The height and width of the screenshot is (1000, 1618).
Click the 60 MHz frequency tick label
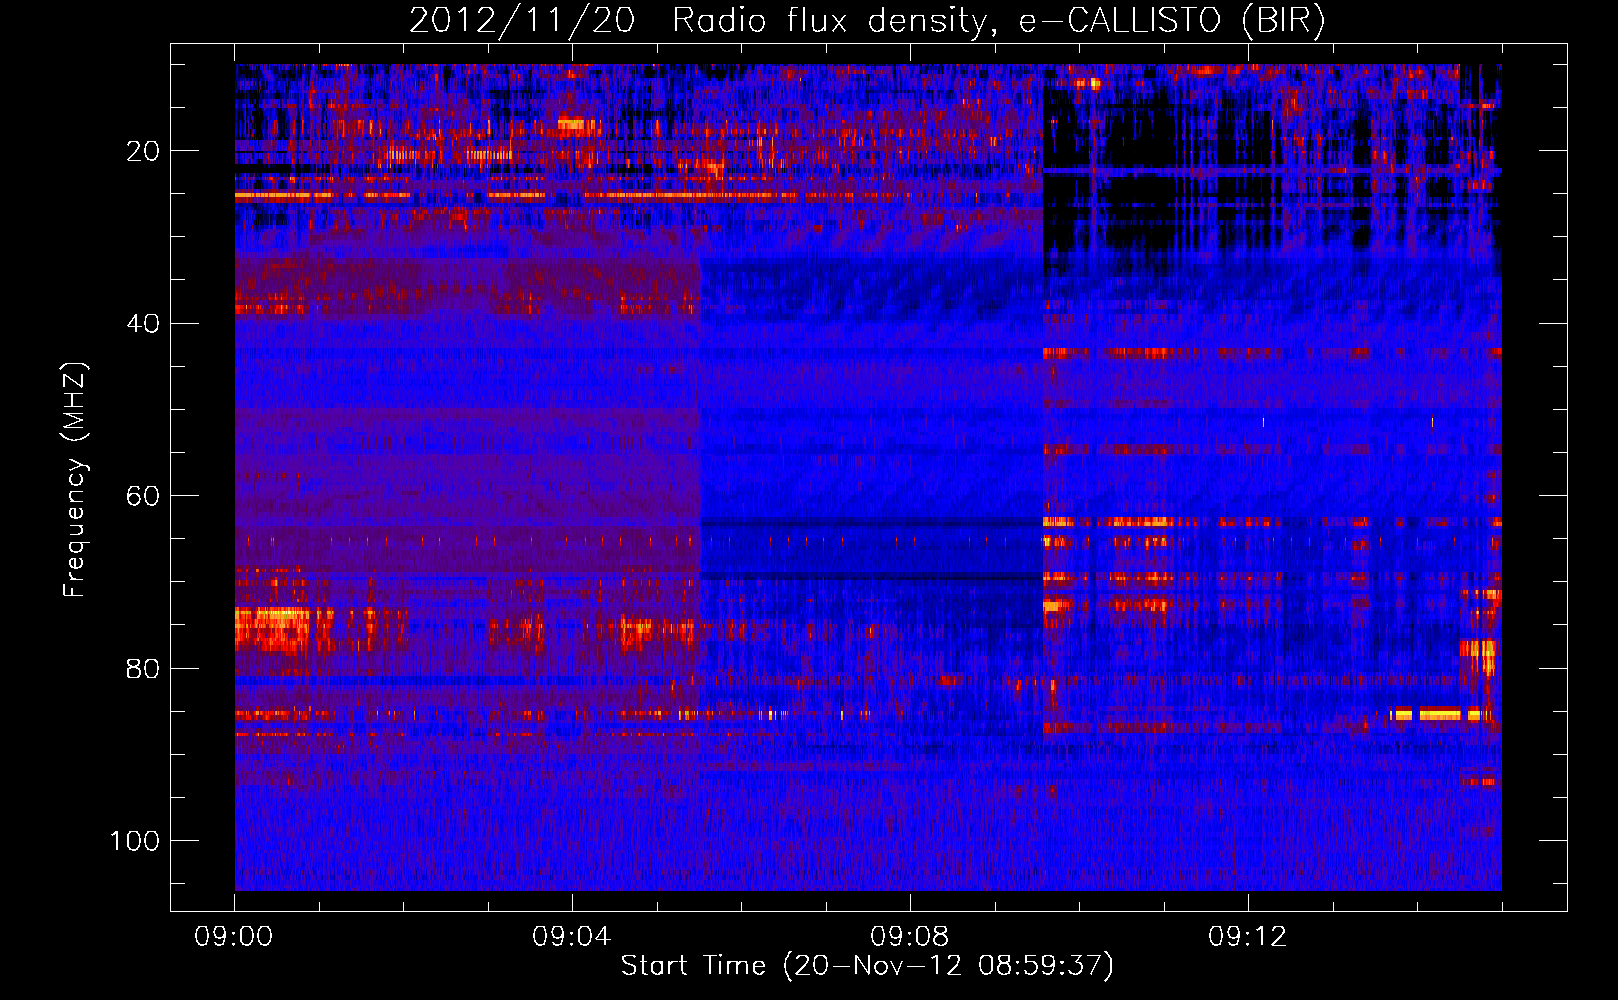[143, 496]
